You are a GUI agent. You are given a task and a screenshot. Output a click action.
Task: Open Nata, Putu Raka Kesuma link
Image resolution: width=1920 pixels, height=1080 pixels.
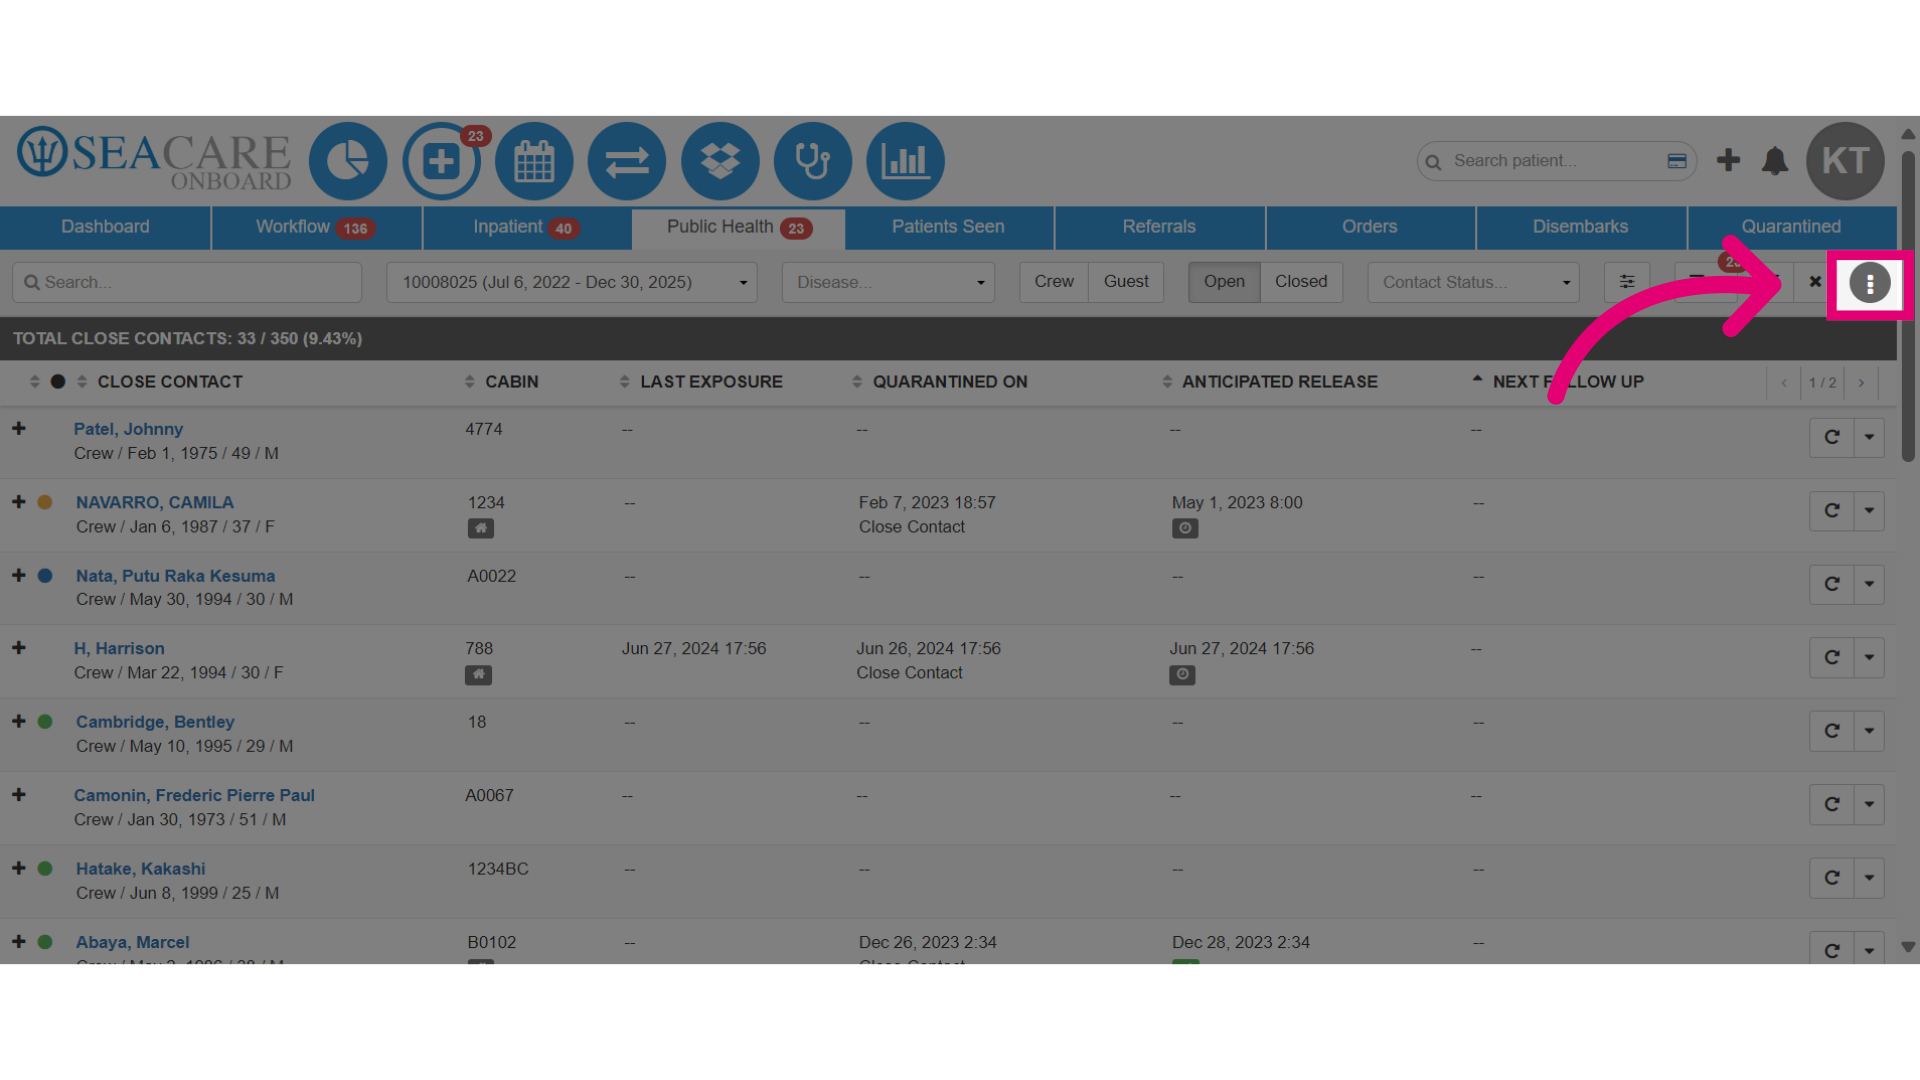175,576
